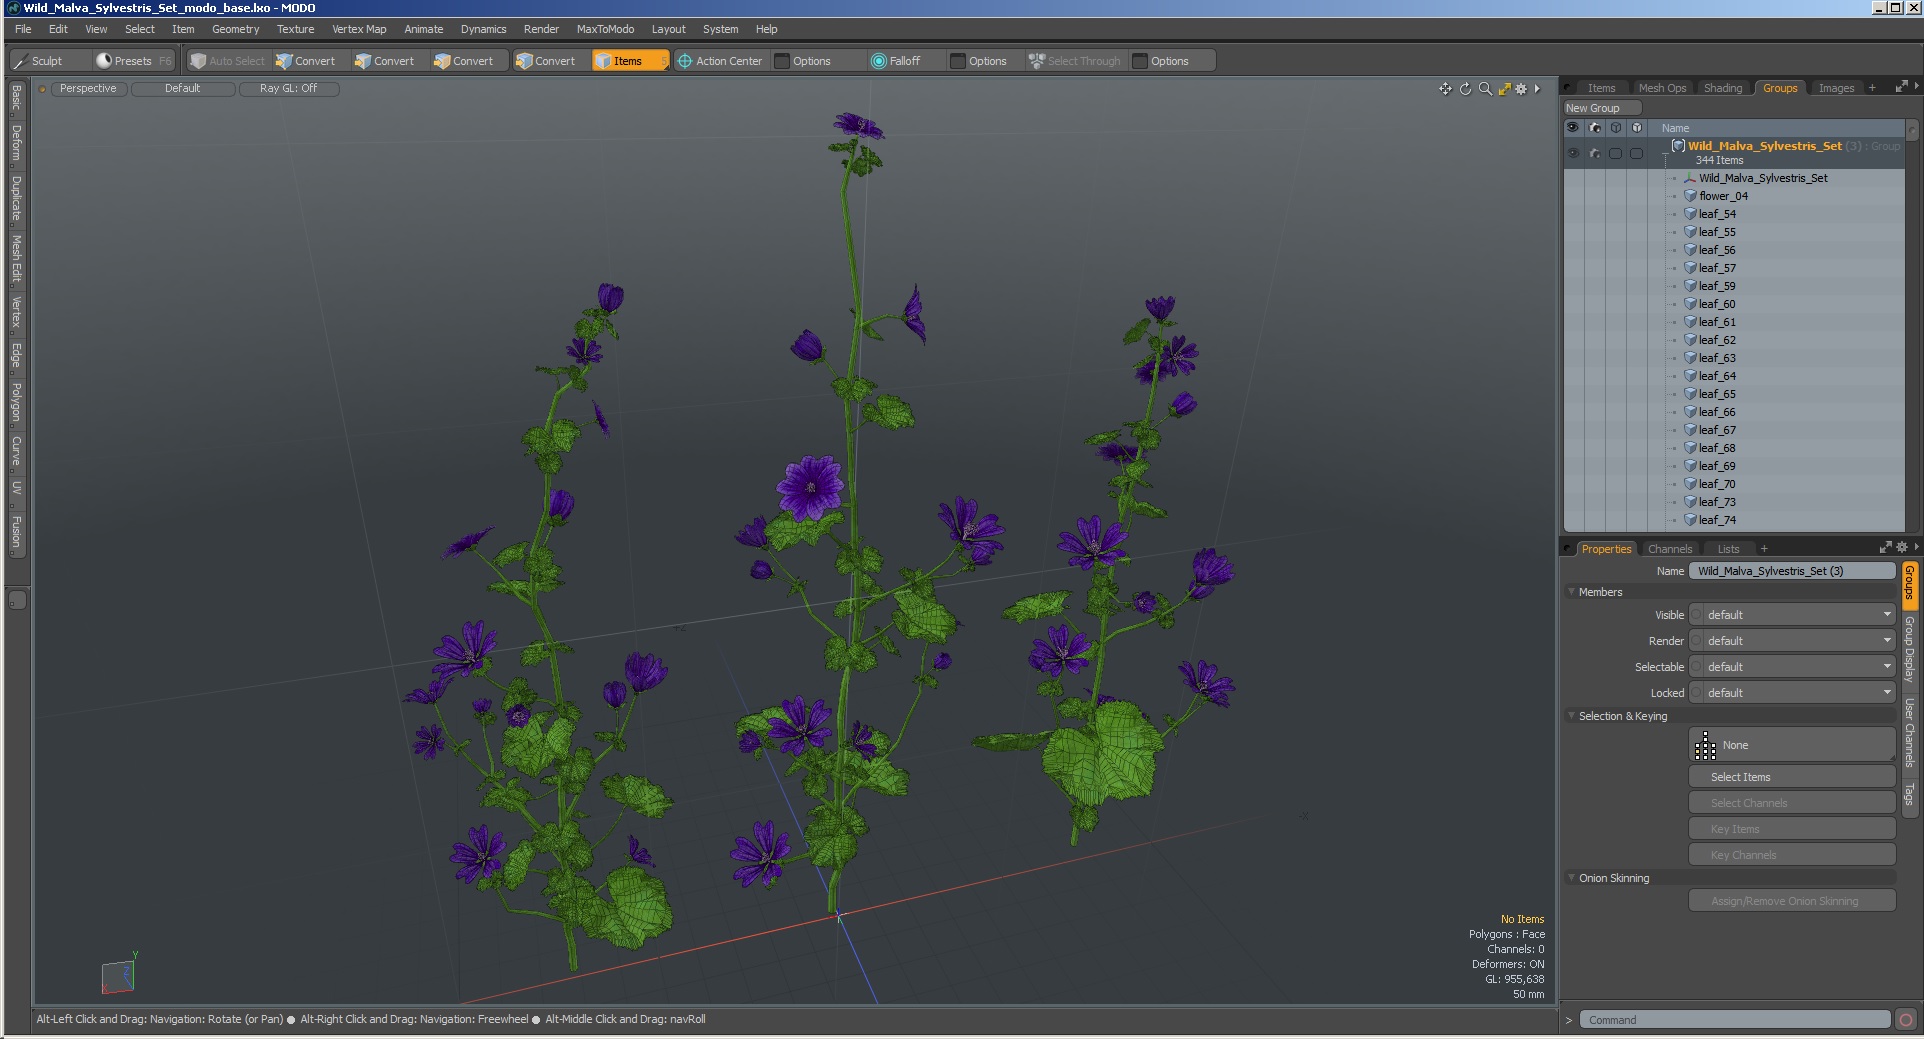Viewport: 1924px width, 1039px height.
Task: Switch to the Shading tab
Action: click(x=1722, y=88)
